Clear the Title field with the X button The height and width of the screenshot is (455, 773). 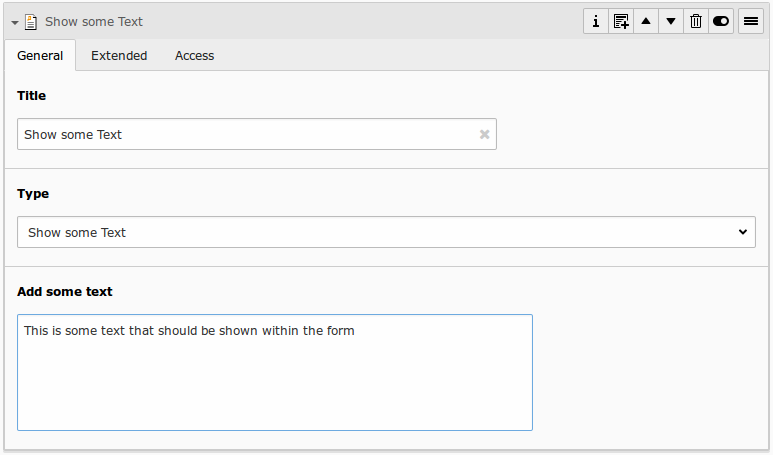click(x=484, y=134)
